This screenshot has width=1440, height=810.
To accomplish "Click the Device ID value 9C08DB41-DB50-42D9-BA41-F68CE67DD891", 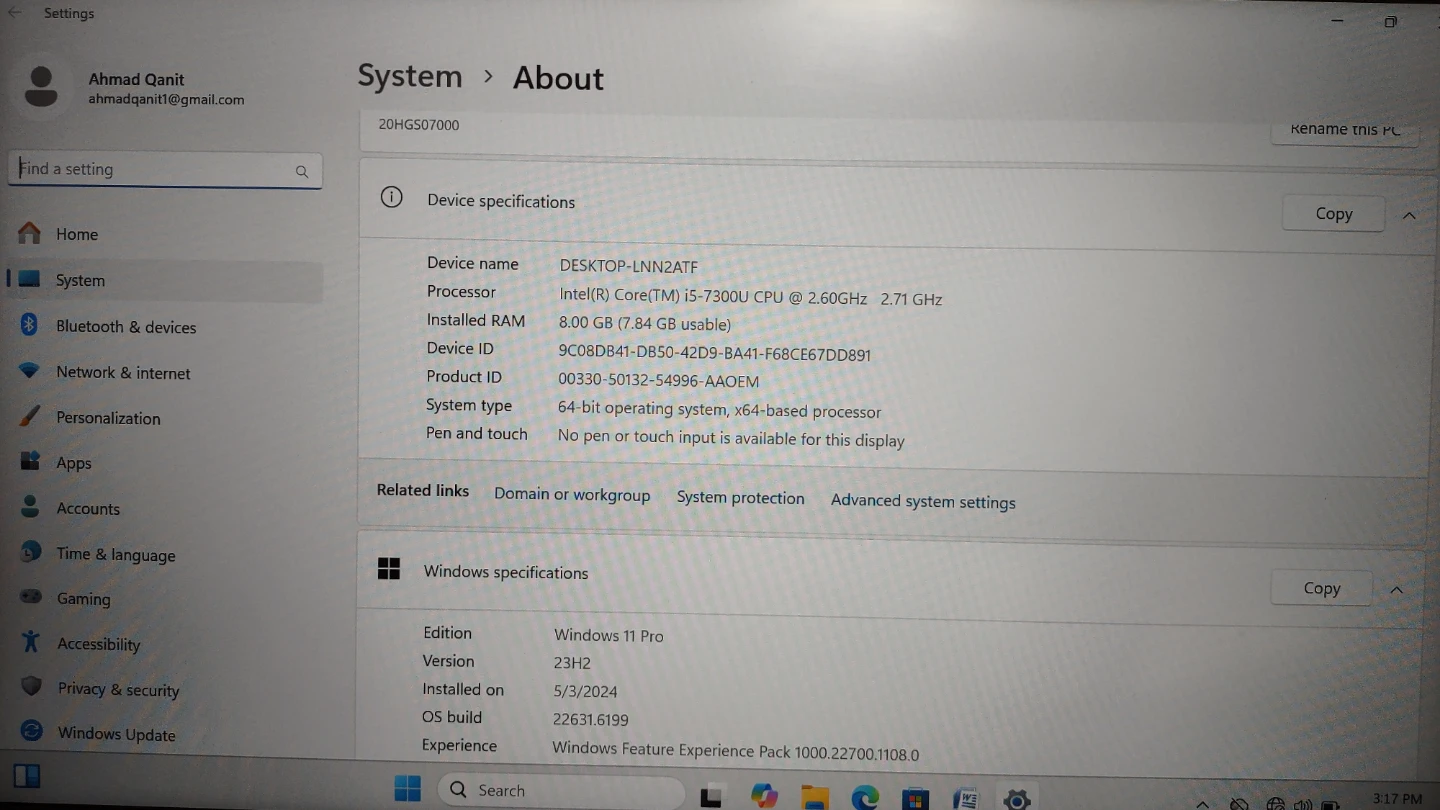I will pyautogui.click(x=715, y=354).
